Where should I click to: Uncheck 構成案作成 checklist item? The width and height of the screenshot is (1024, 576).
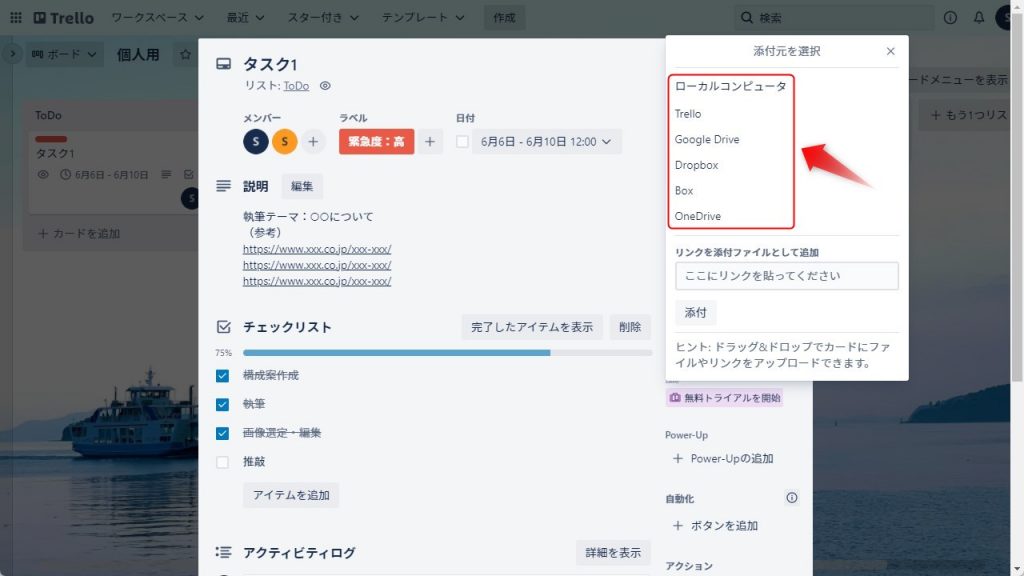coord(223,376)
